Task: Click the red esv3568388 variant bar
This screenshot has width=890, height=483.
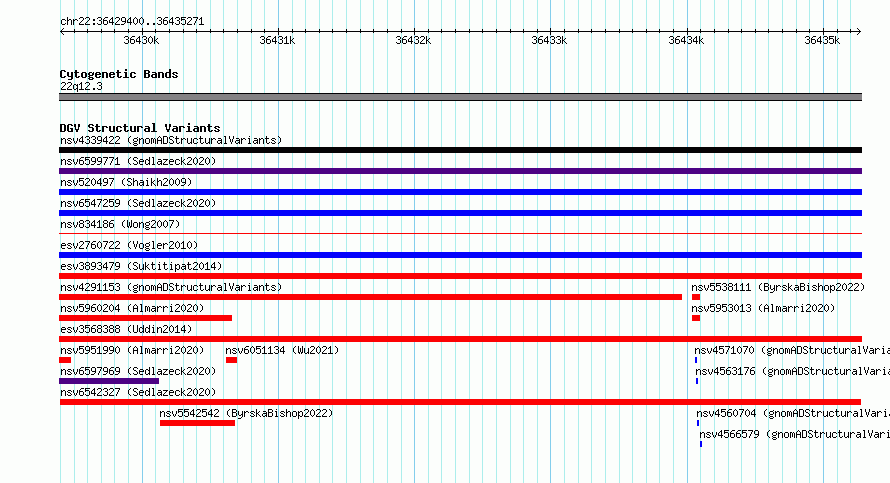Action: point(460,339)
